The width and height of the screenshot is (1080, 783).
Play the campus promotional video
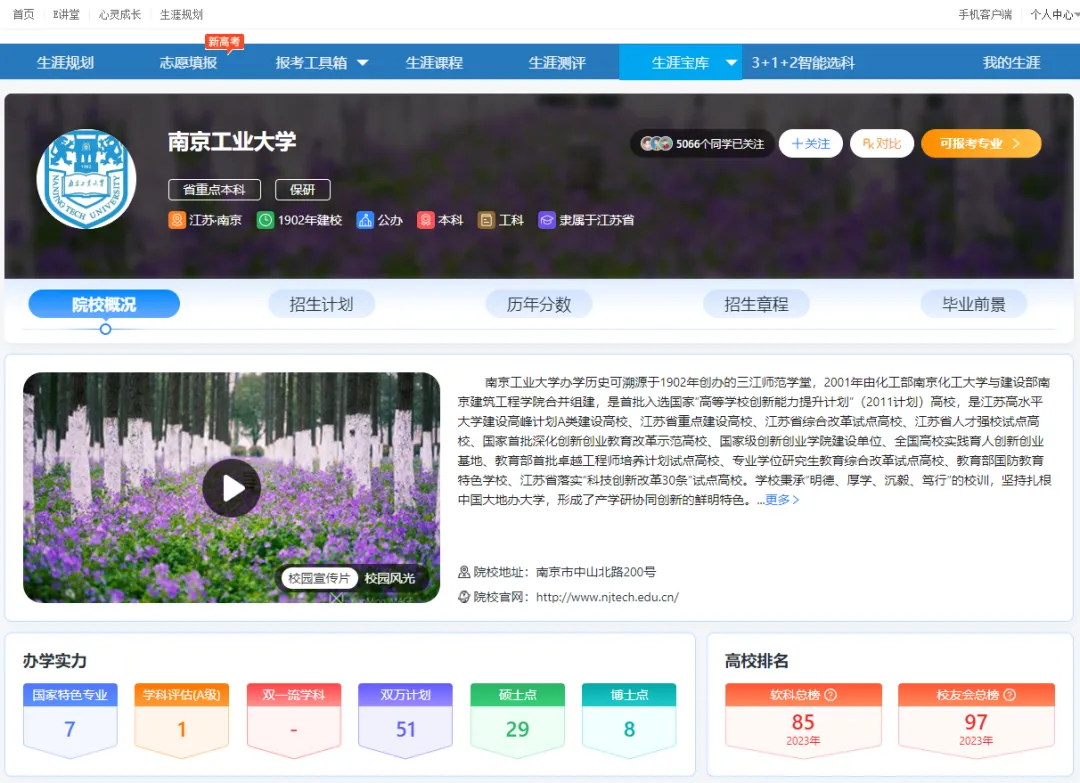pos(231,488)
